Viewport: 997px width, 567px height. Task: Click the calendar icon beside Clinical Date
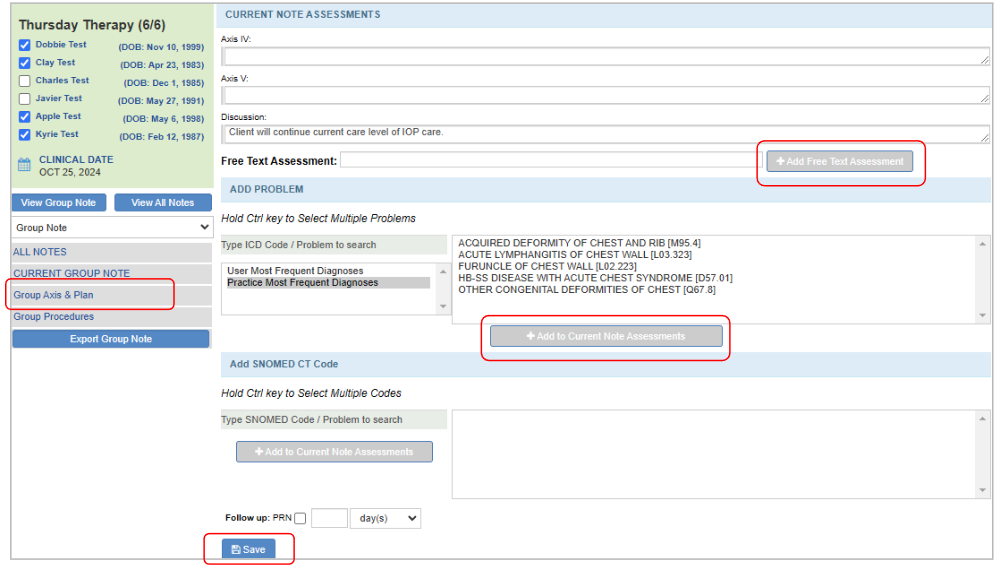25,165
